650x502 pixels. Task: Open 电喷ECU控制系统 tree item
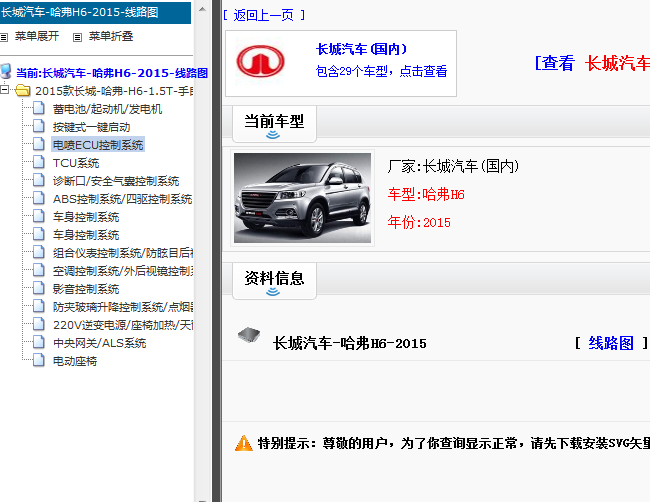click(x=98, y=145)
